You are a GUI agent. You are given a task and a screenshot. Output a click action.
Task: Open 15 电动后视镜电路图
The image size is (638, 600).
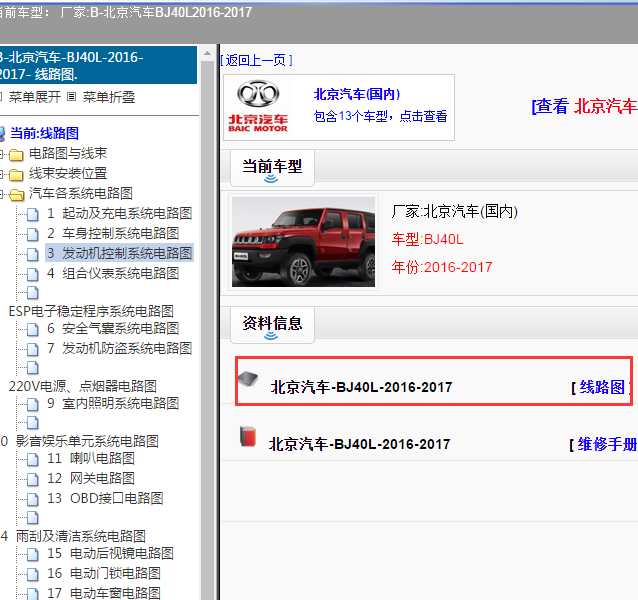[x=110, y=553]
